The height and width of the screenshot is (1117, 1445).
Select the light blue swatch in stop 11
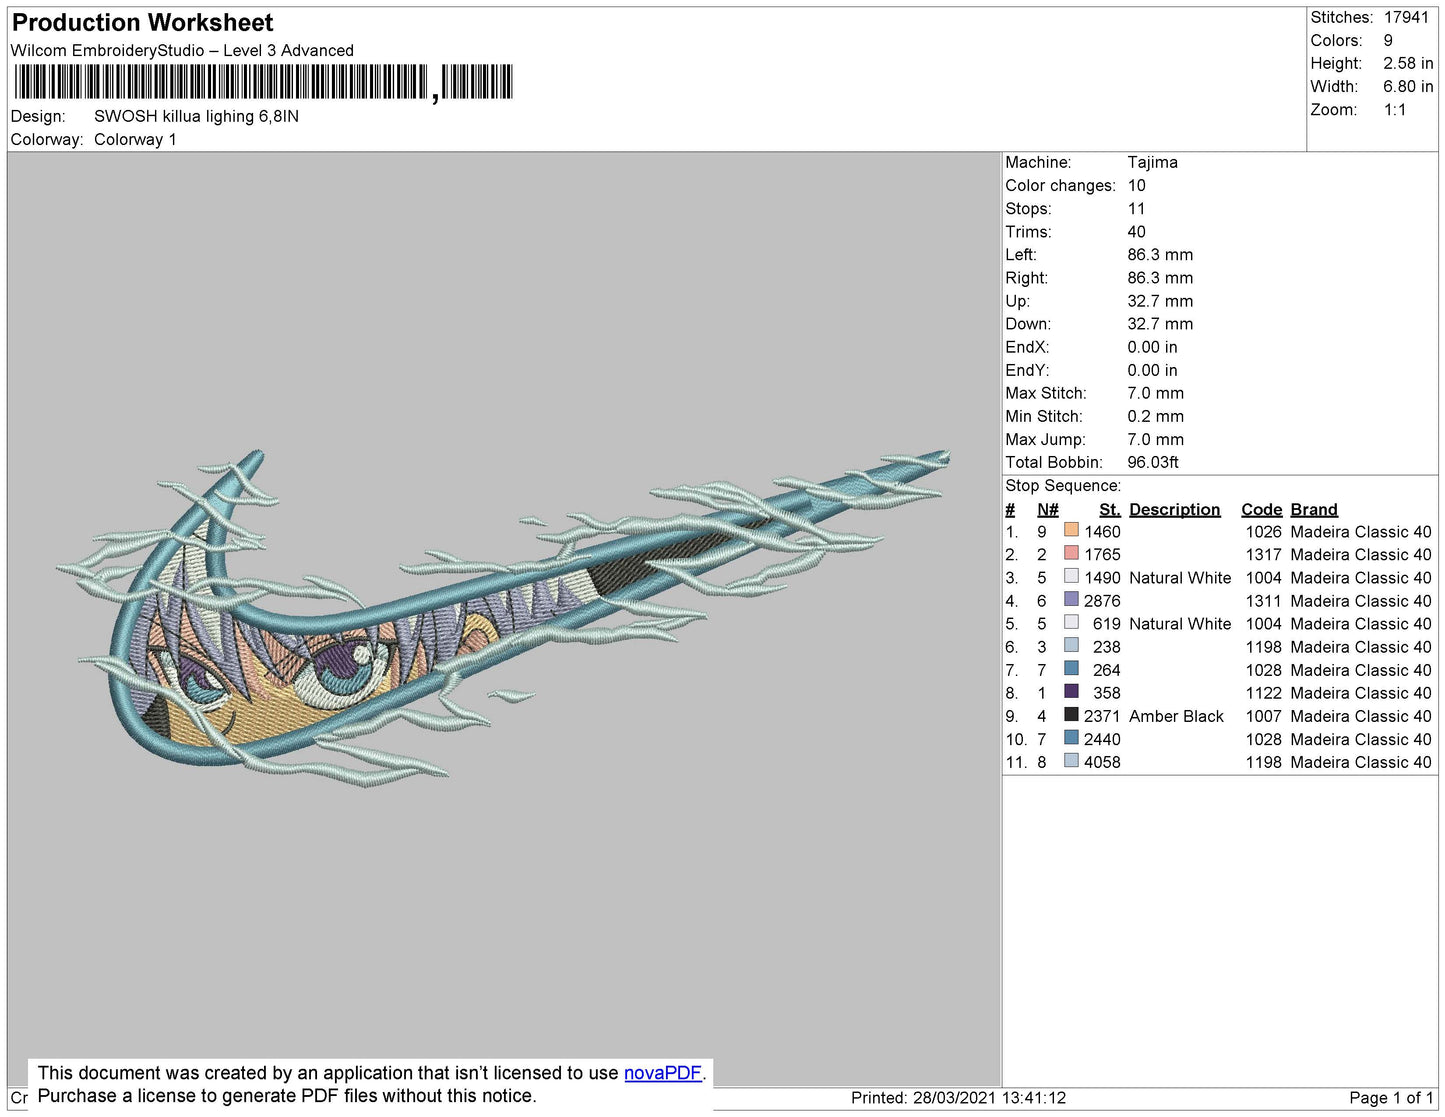click(1071, 761)
